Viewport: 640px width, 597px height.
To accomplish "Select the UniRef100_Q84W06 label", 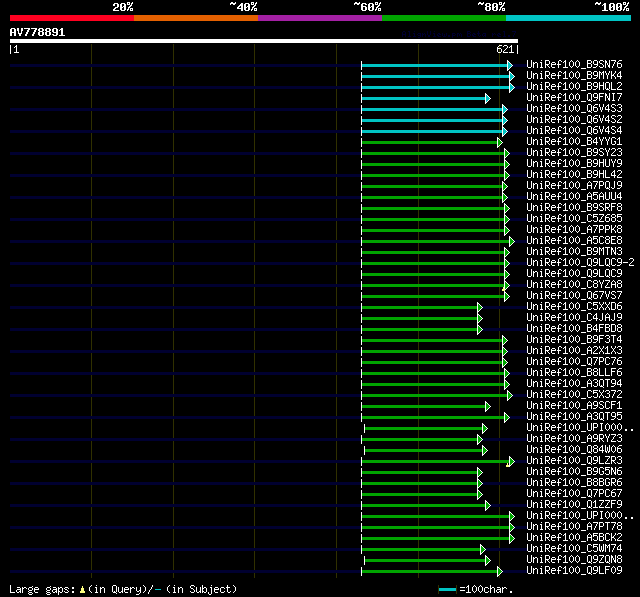I will coord(574,450).
